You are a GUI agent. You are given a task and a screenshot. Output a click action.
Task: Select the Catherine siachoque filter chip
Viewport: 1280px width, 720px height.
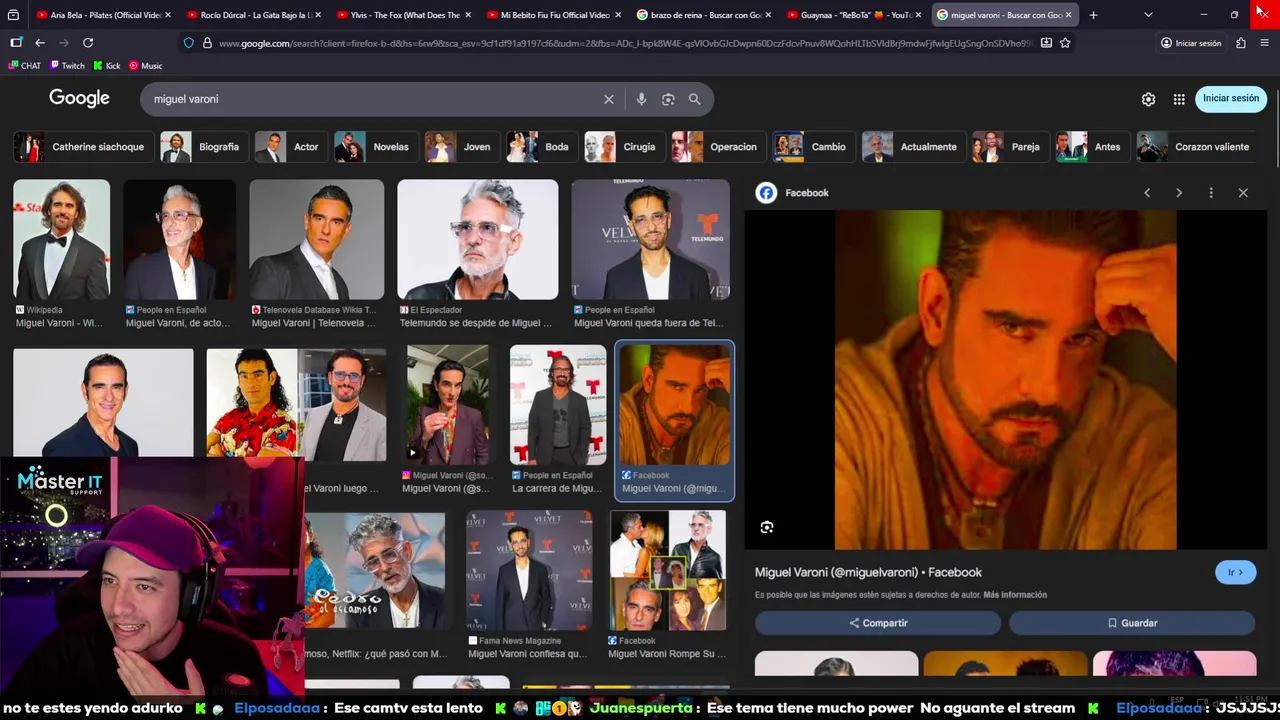tap(84, 147)
